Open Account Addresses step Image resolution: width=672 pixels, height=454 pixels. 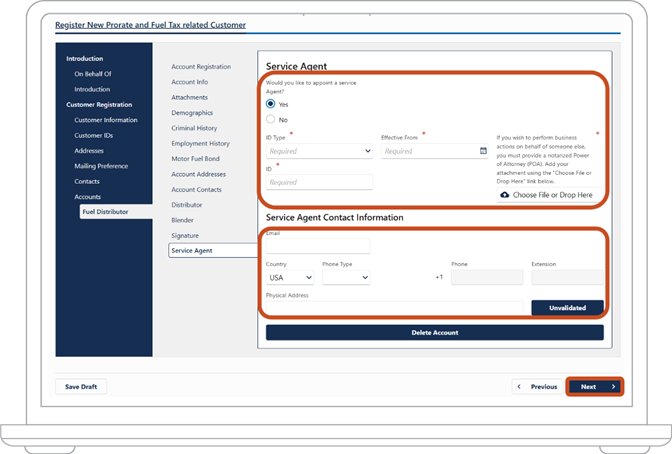[198, 174]
